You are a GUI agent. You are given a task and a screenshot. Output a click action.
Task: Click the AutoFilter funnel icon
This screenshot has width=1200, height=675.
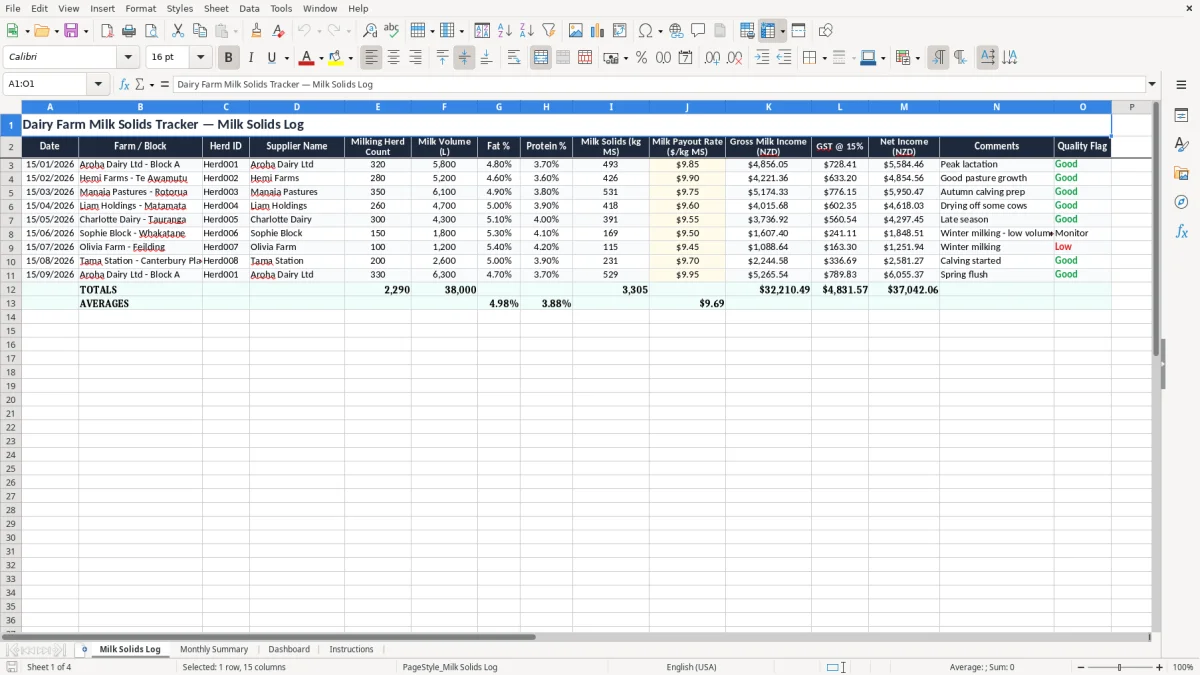click(x=549, y=31)
